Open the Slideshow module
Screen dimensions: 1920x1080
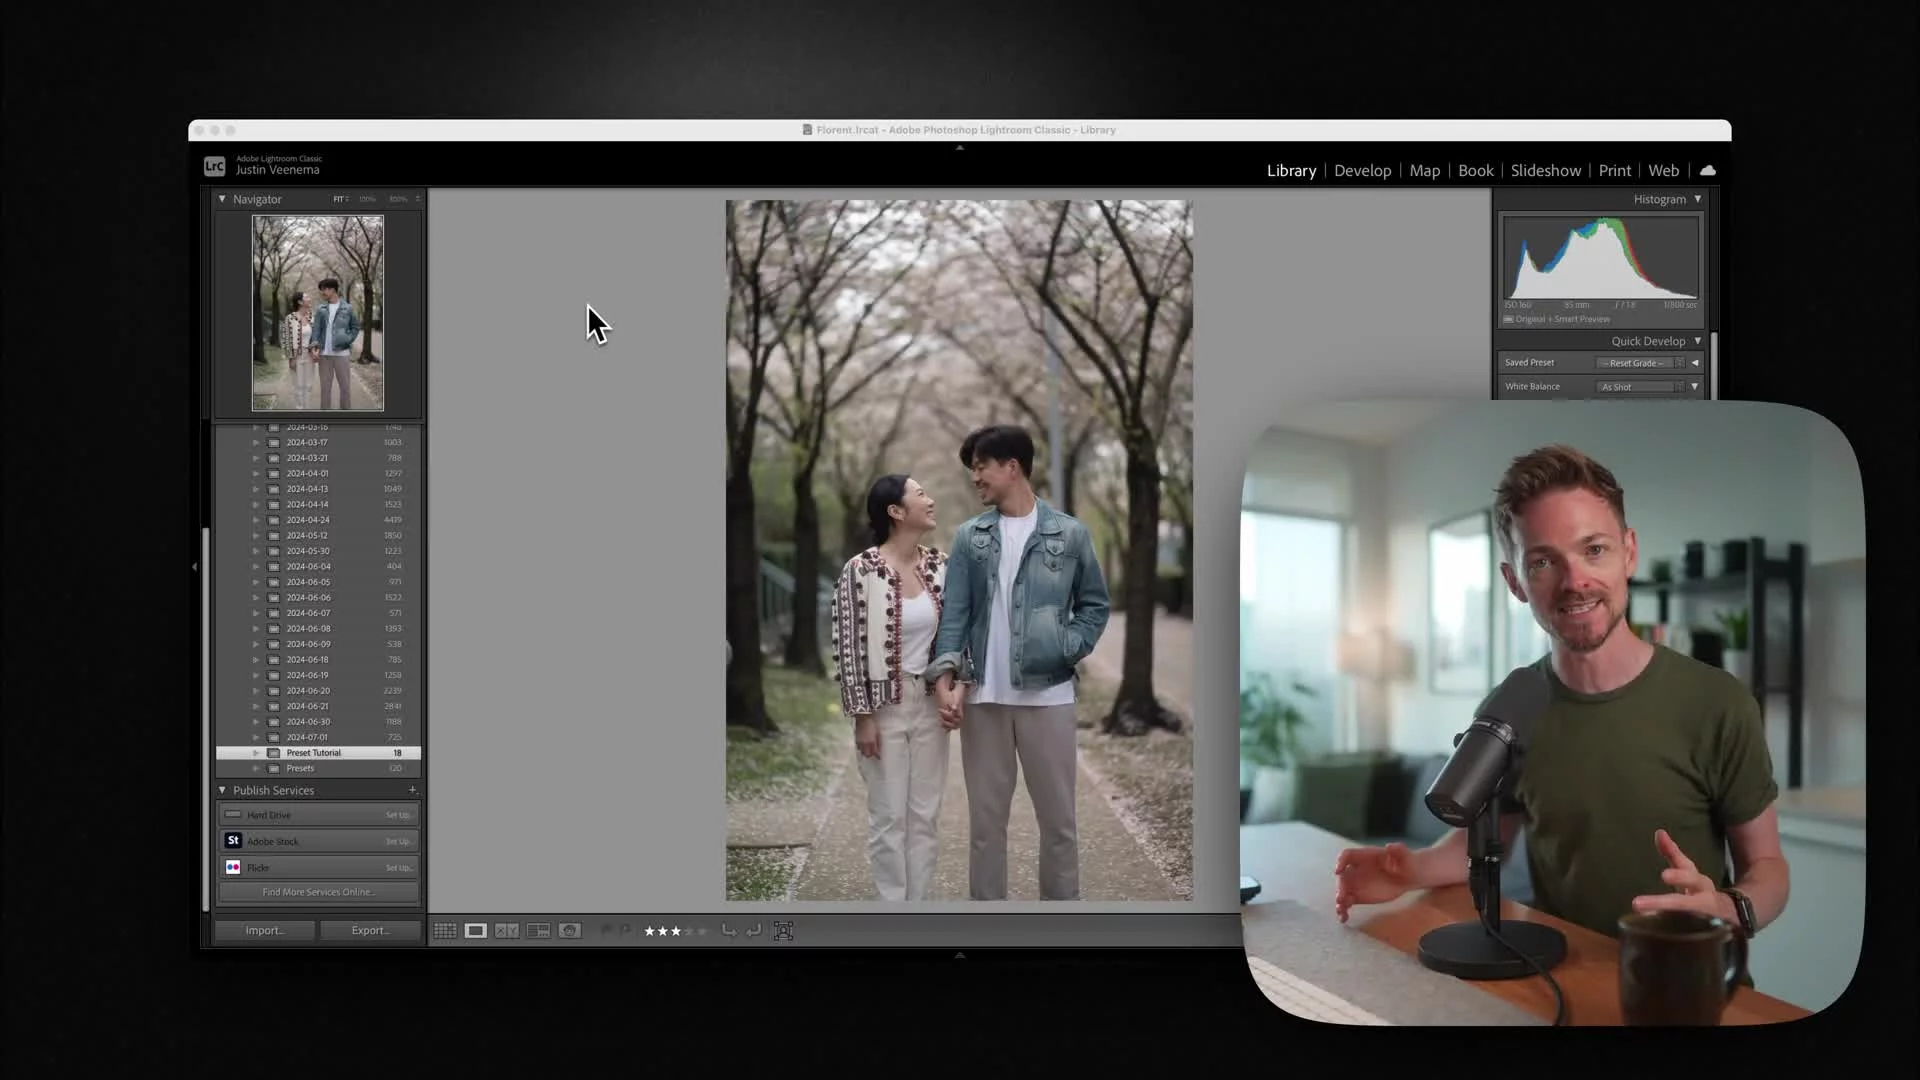point(1545,170)
